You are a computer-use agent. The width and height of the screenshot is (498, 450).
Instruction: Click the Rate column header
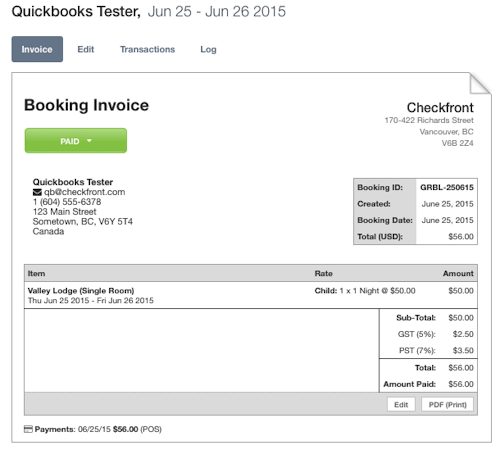click(323, 274)
